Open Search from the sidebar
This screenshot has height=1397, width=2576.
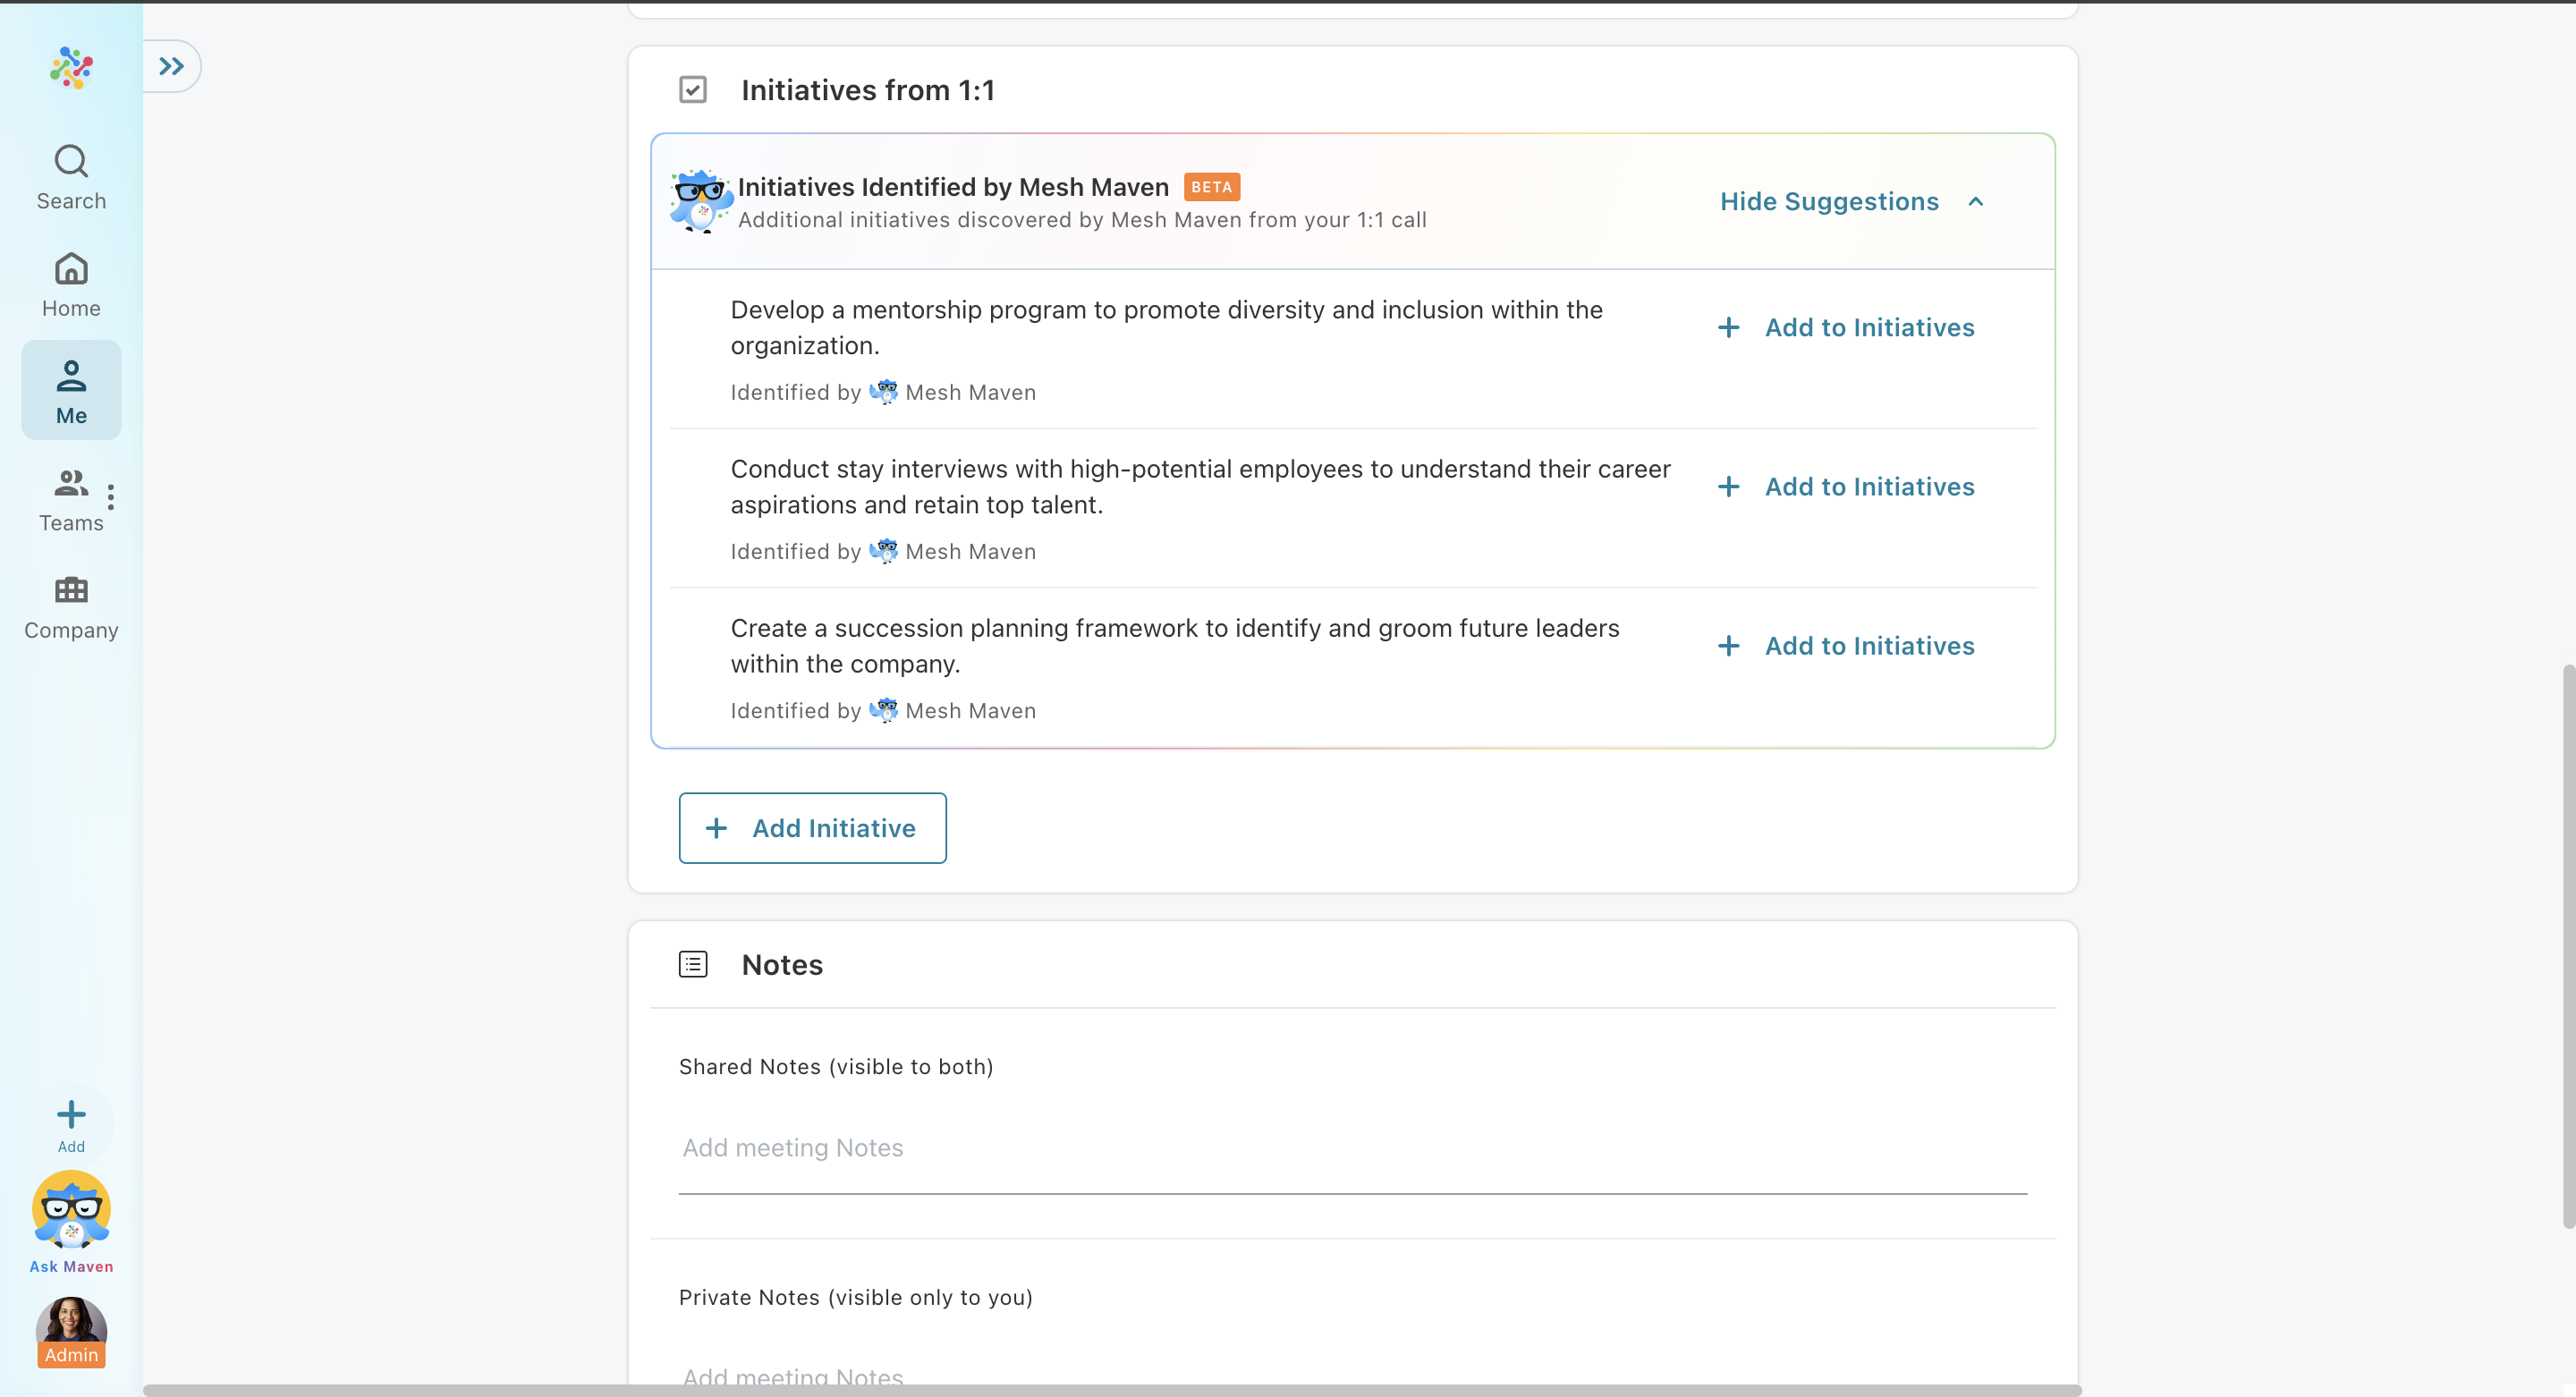(x=71, y=176)
